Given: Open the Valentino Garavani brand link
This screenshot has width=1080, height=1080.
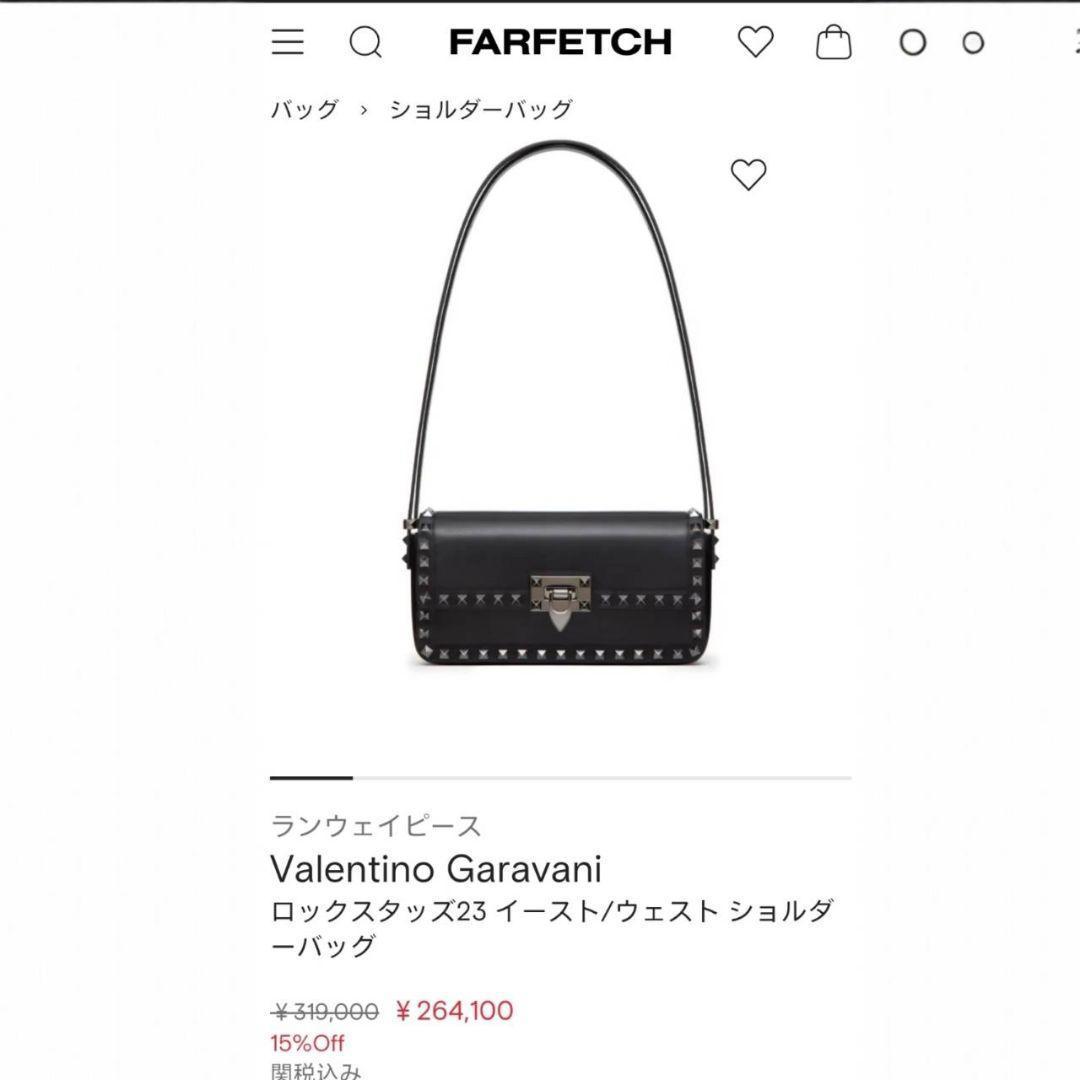Looking at the screenshot, I should point(436,869).
